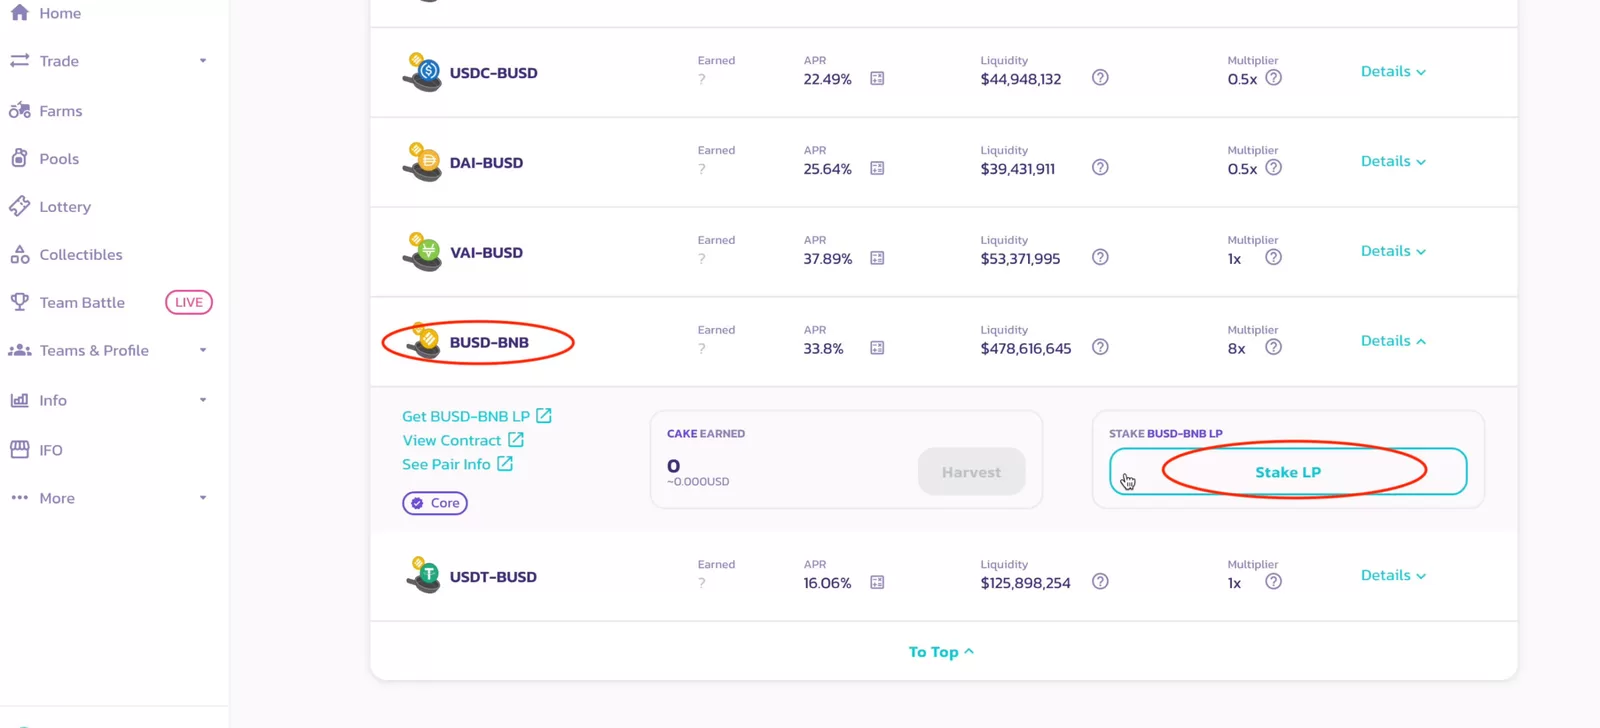The image size is (1600, 728).
Task: Click the More ellipsis icon
Action: [19, 497]
